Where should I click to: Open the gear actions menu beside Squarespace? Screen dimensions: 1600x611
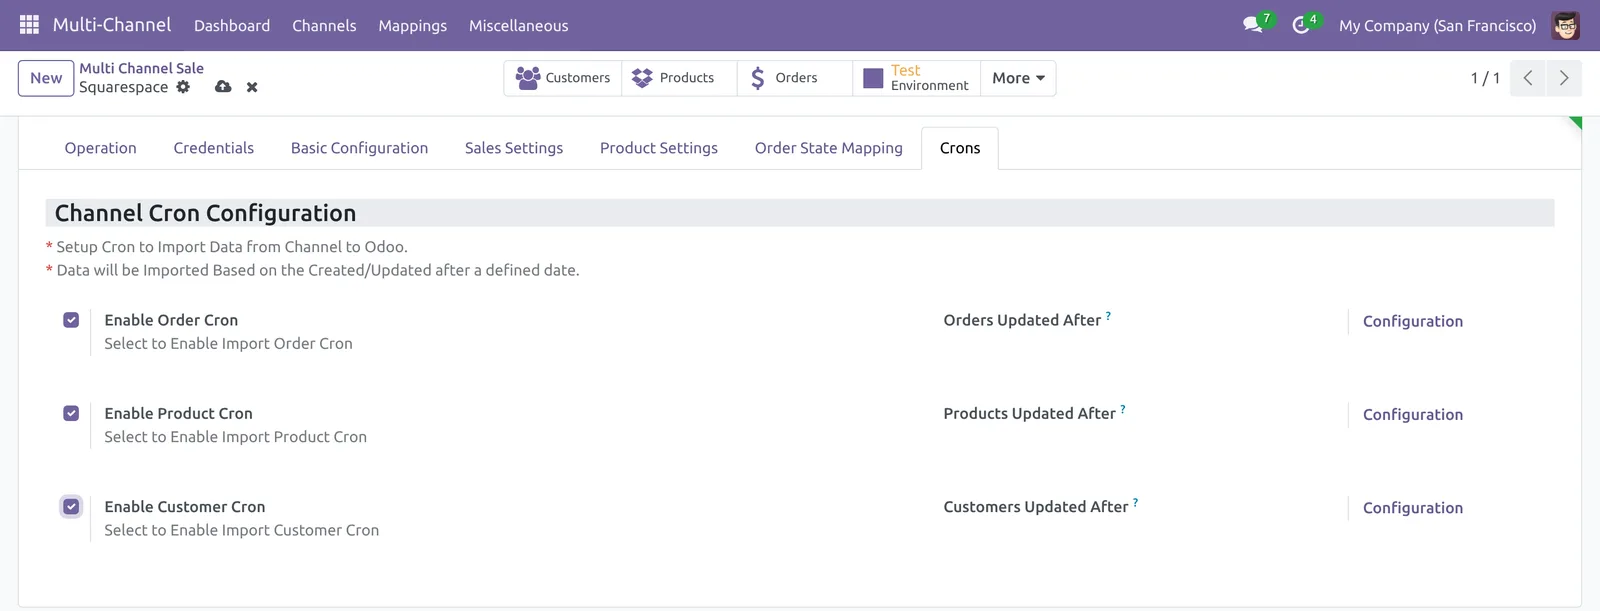(x=183, y=87)
